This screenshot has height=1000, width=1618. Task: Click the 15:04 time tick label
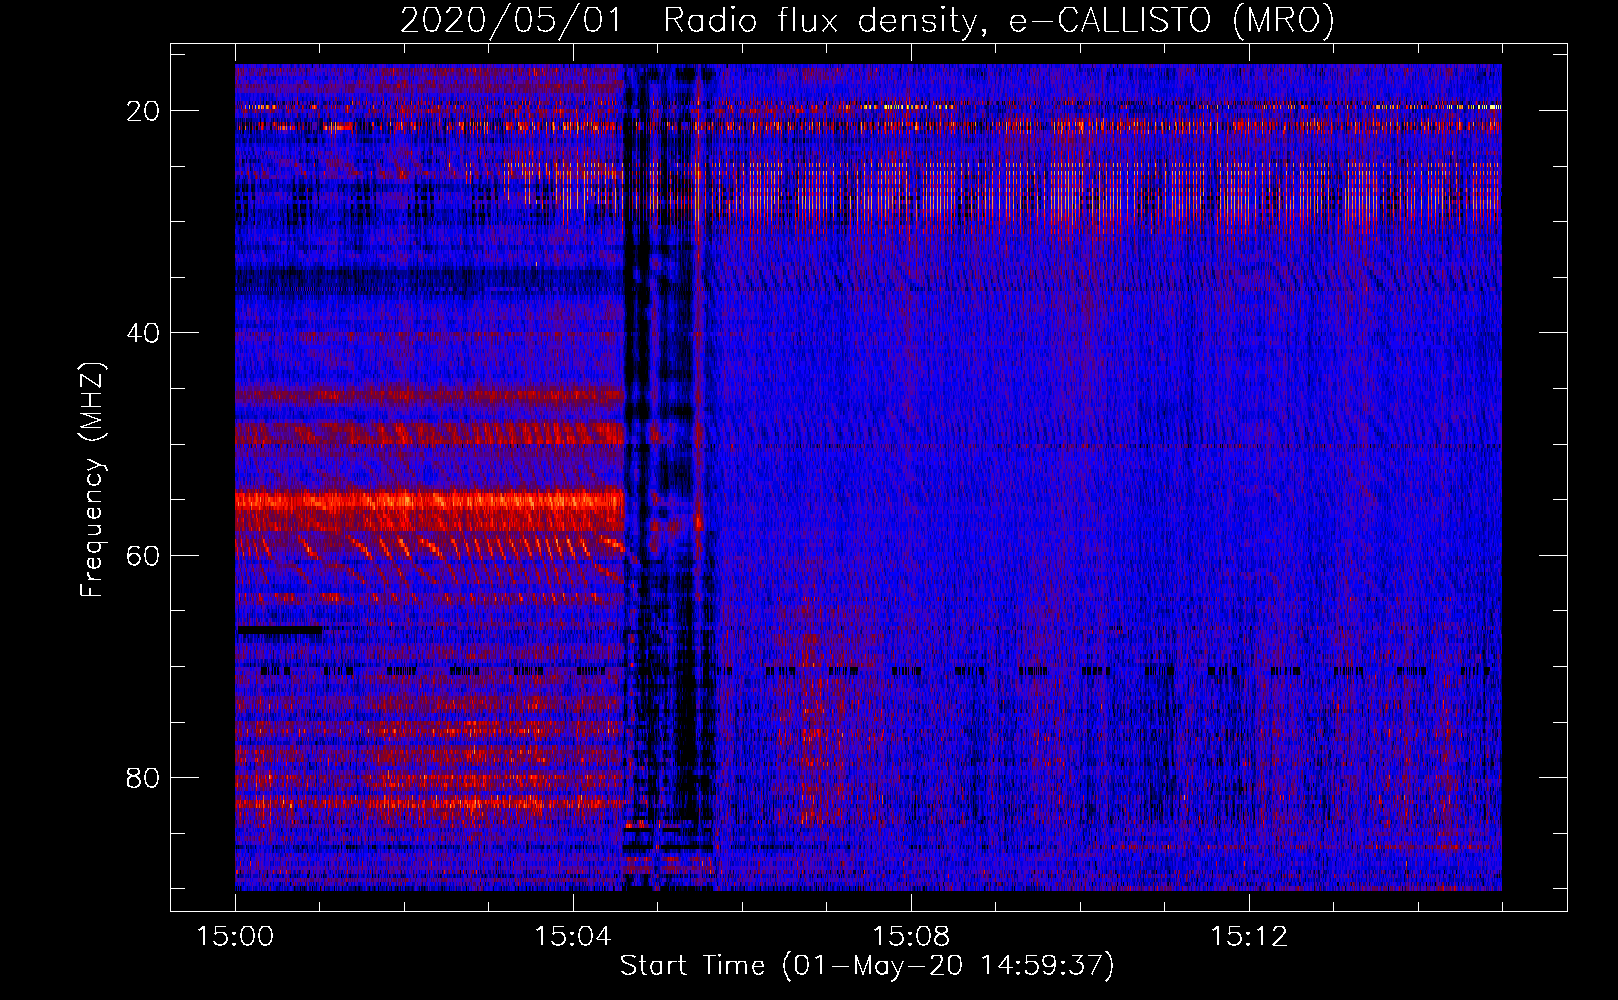(x=573, y=937)
